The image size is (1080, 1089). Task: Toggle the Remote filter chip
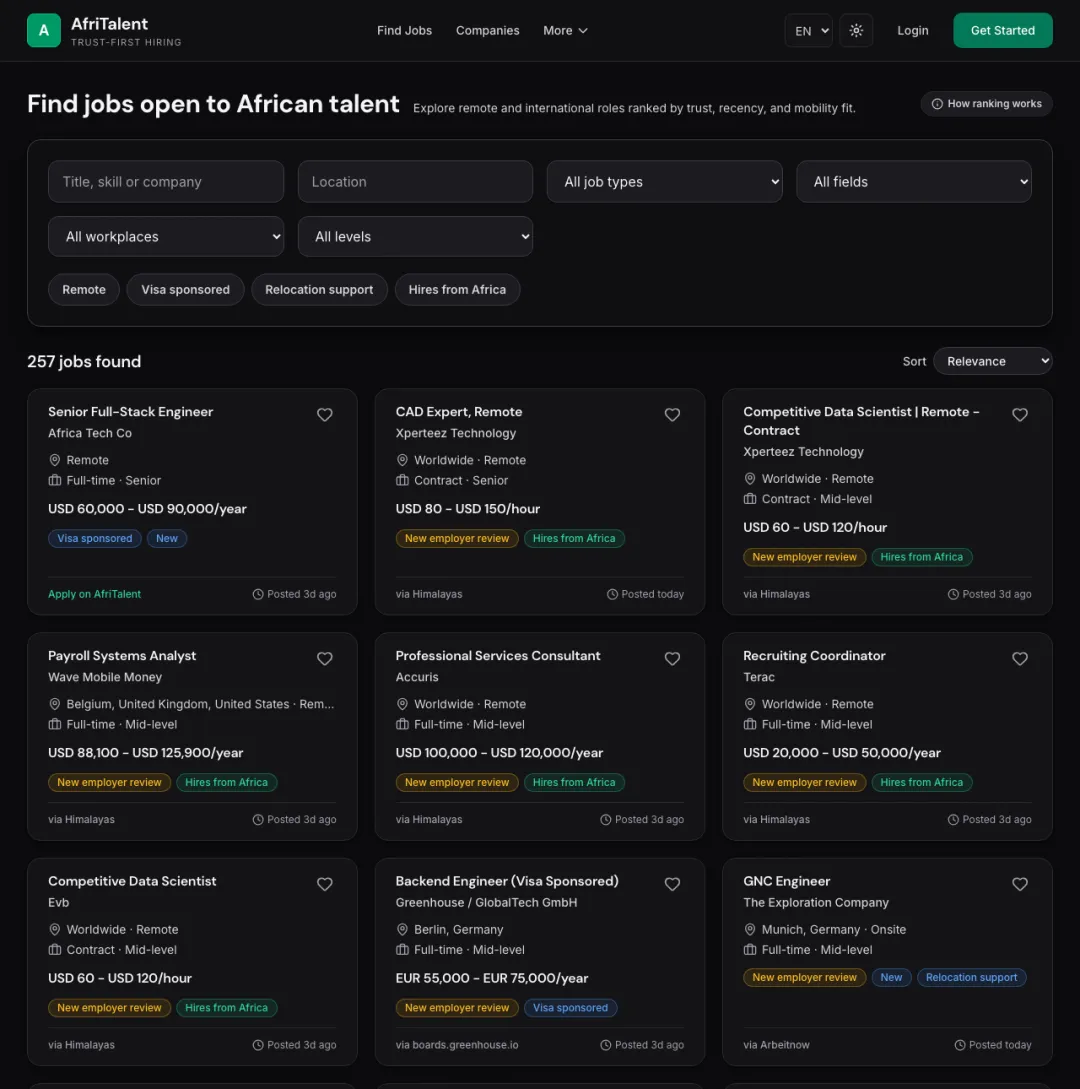[x=84, y=290]
